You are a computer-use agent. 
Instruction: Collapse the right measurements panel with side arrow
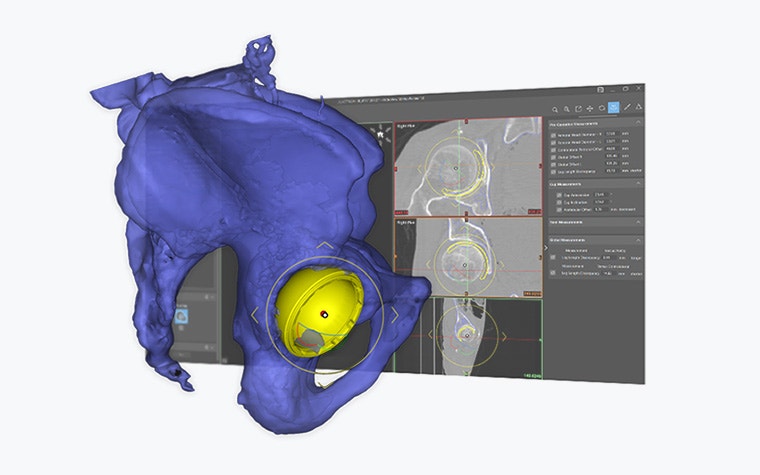pos(546,248)
